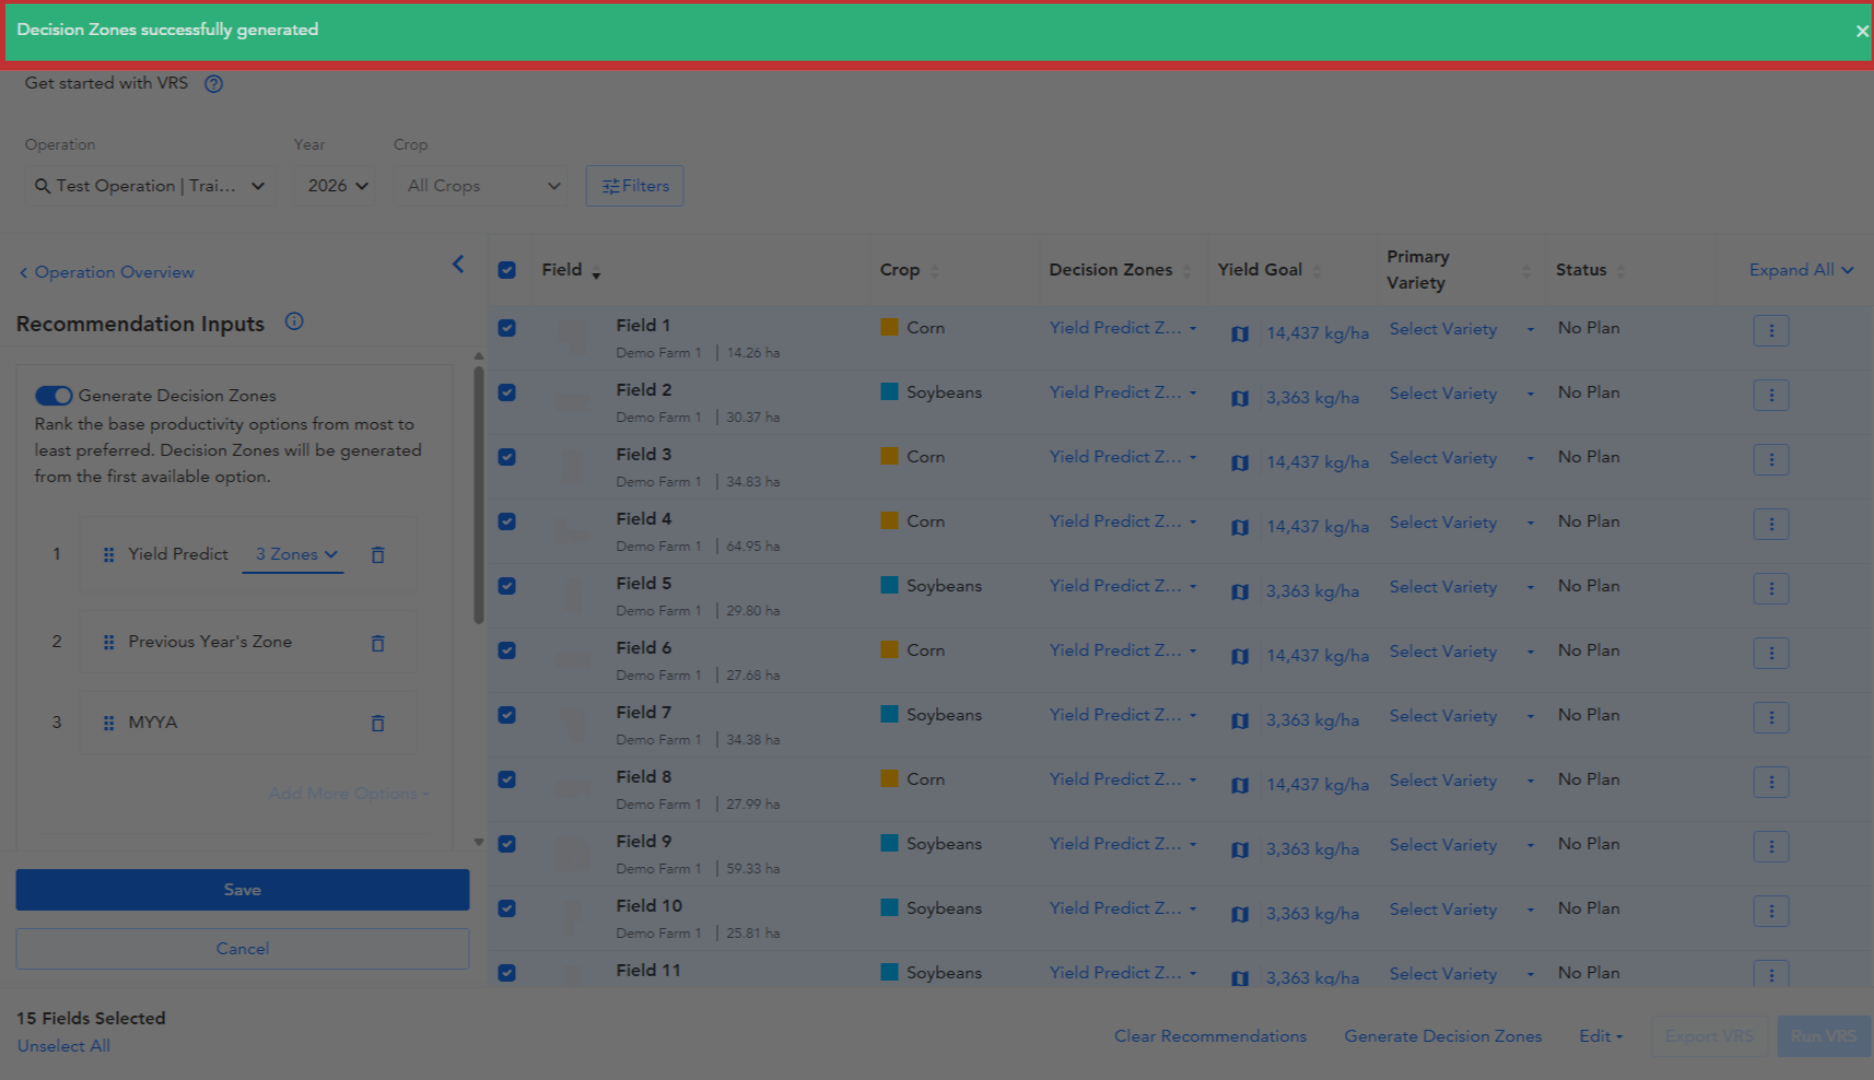The height and width of the screenshot is (1080, 1874).
Task: Open the Year 2026 dropdown
Action: pos(336,186)
